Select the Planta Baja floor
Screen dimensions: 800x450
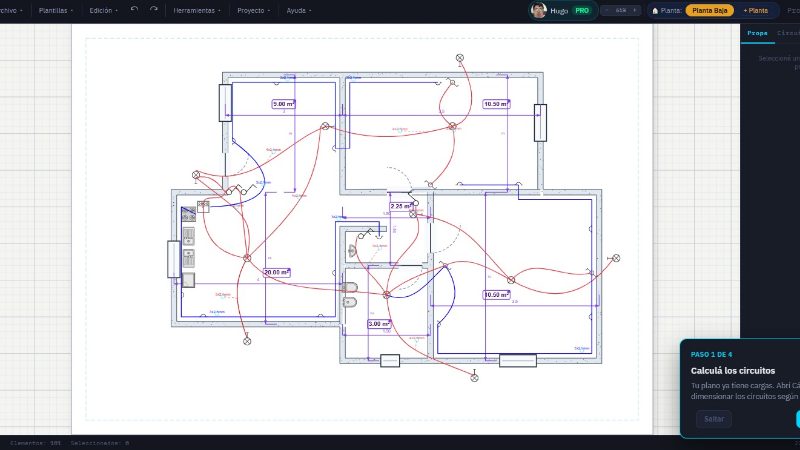[710, 10]
